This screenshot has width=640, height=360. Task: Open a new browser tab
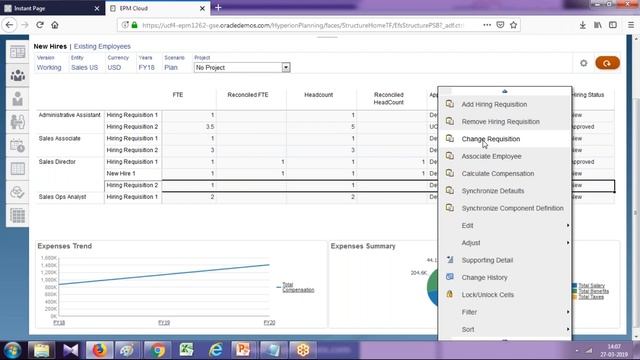click(218, 8)
